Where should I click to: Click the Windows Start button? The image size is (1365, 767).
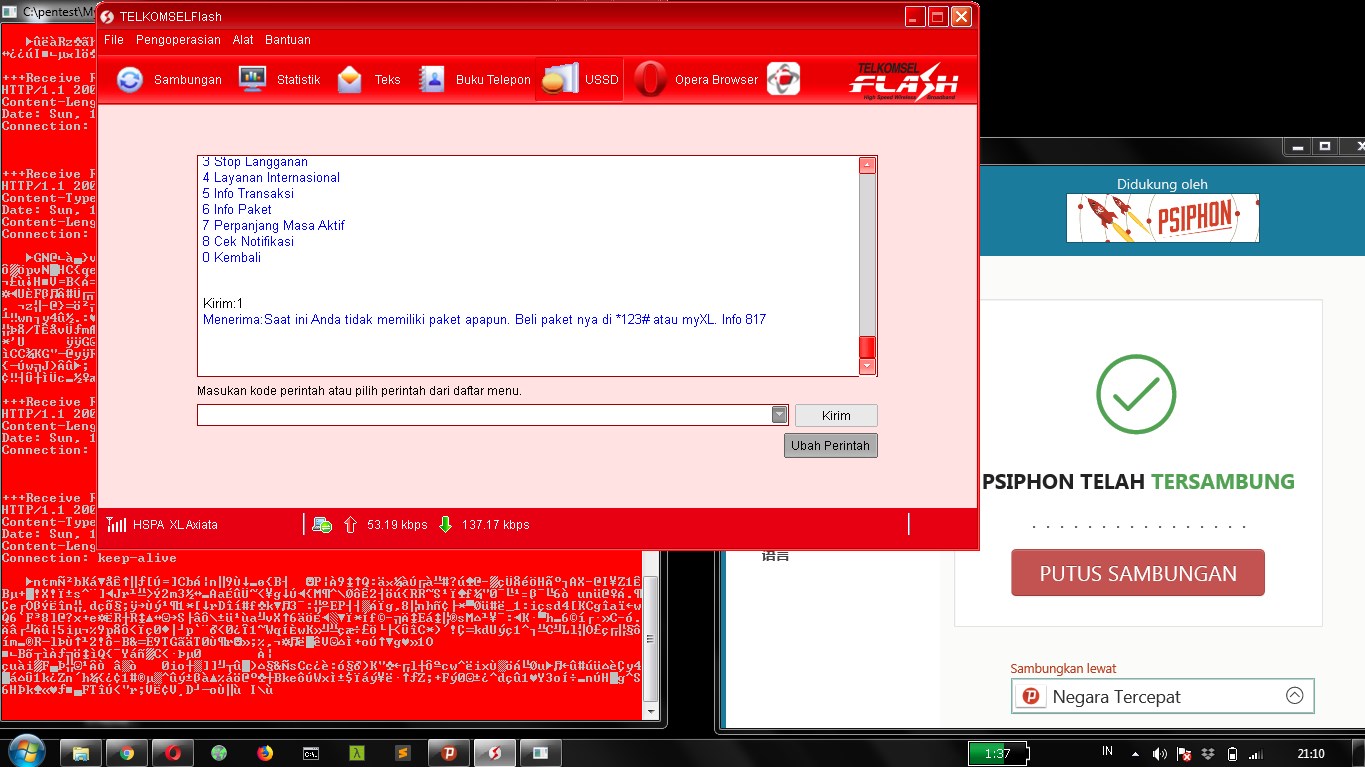click(x=26, y=752)
